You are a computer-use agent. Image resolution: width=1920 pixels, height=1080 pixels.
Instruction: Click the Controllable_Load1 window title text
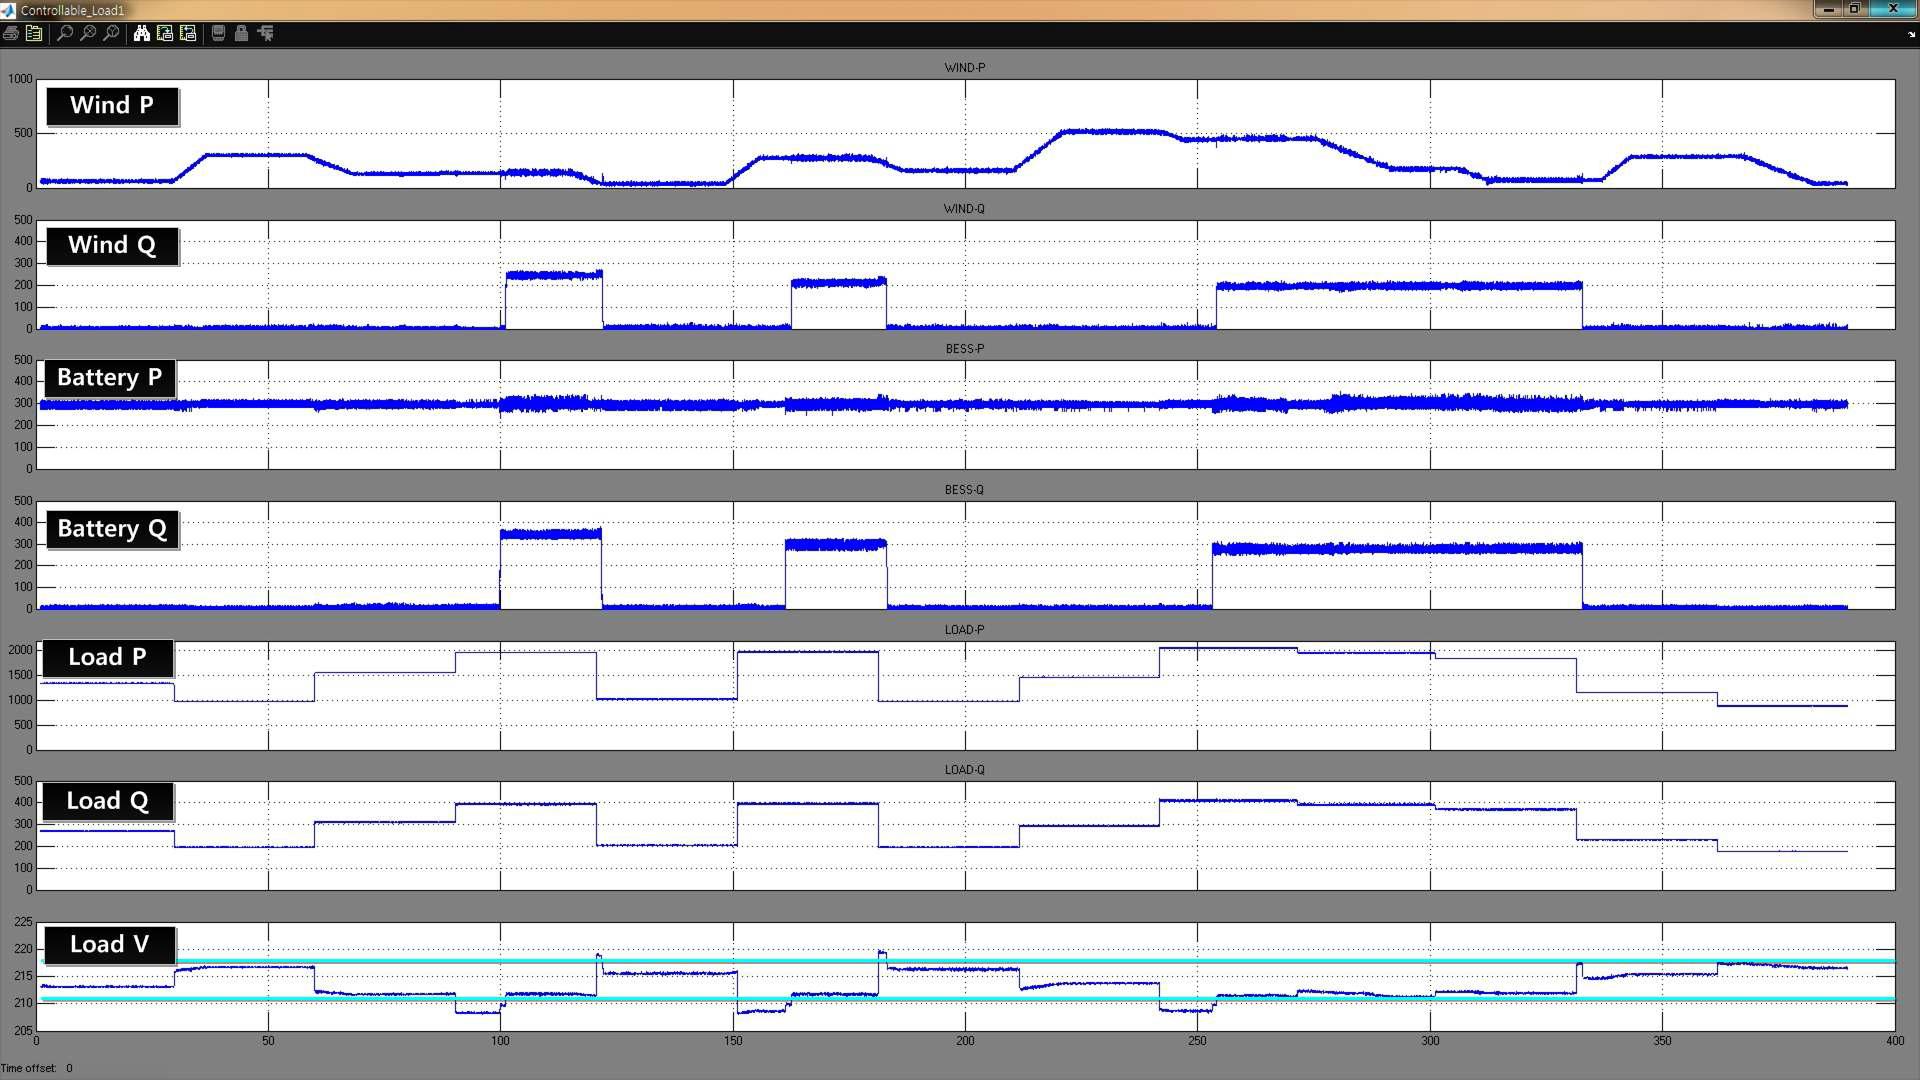pyautogui.click(x=72, y=10)
